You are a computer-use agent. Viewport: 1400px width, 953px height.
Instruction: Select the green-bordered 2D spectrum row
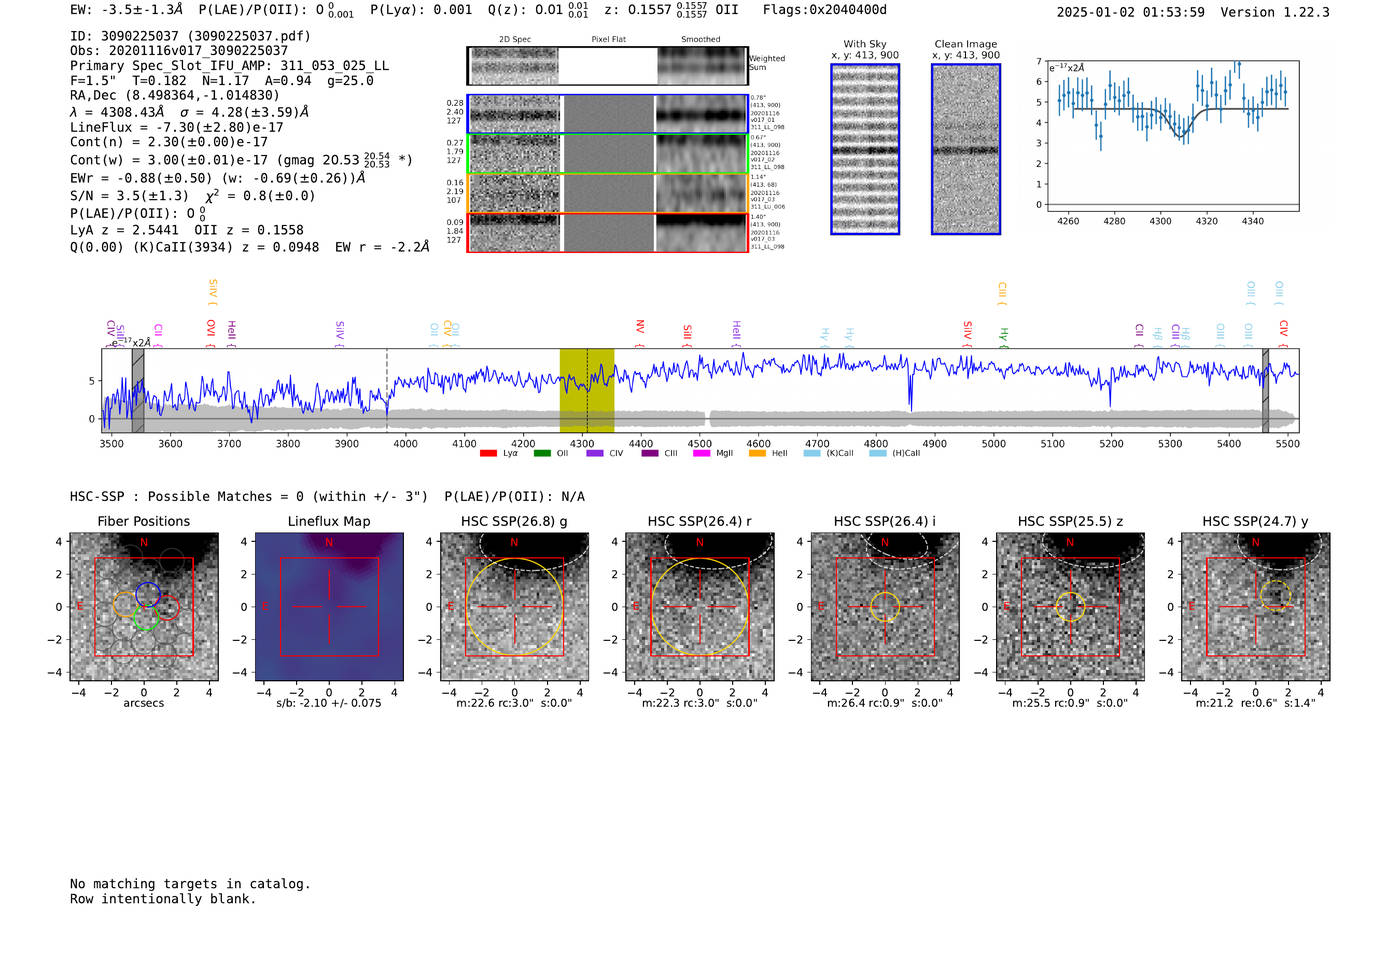point(608,154)
